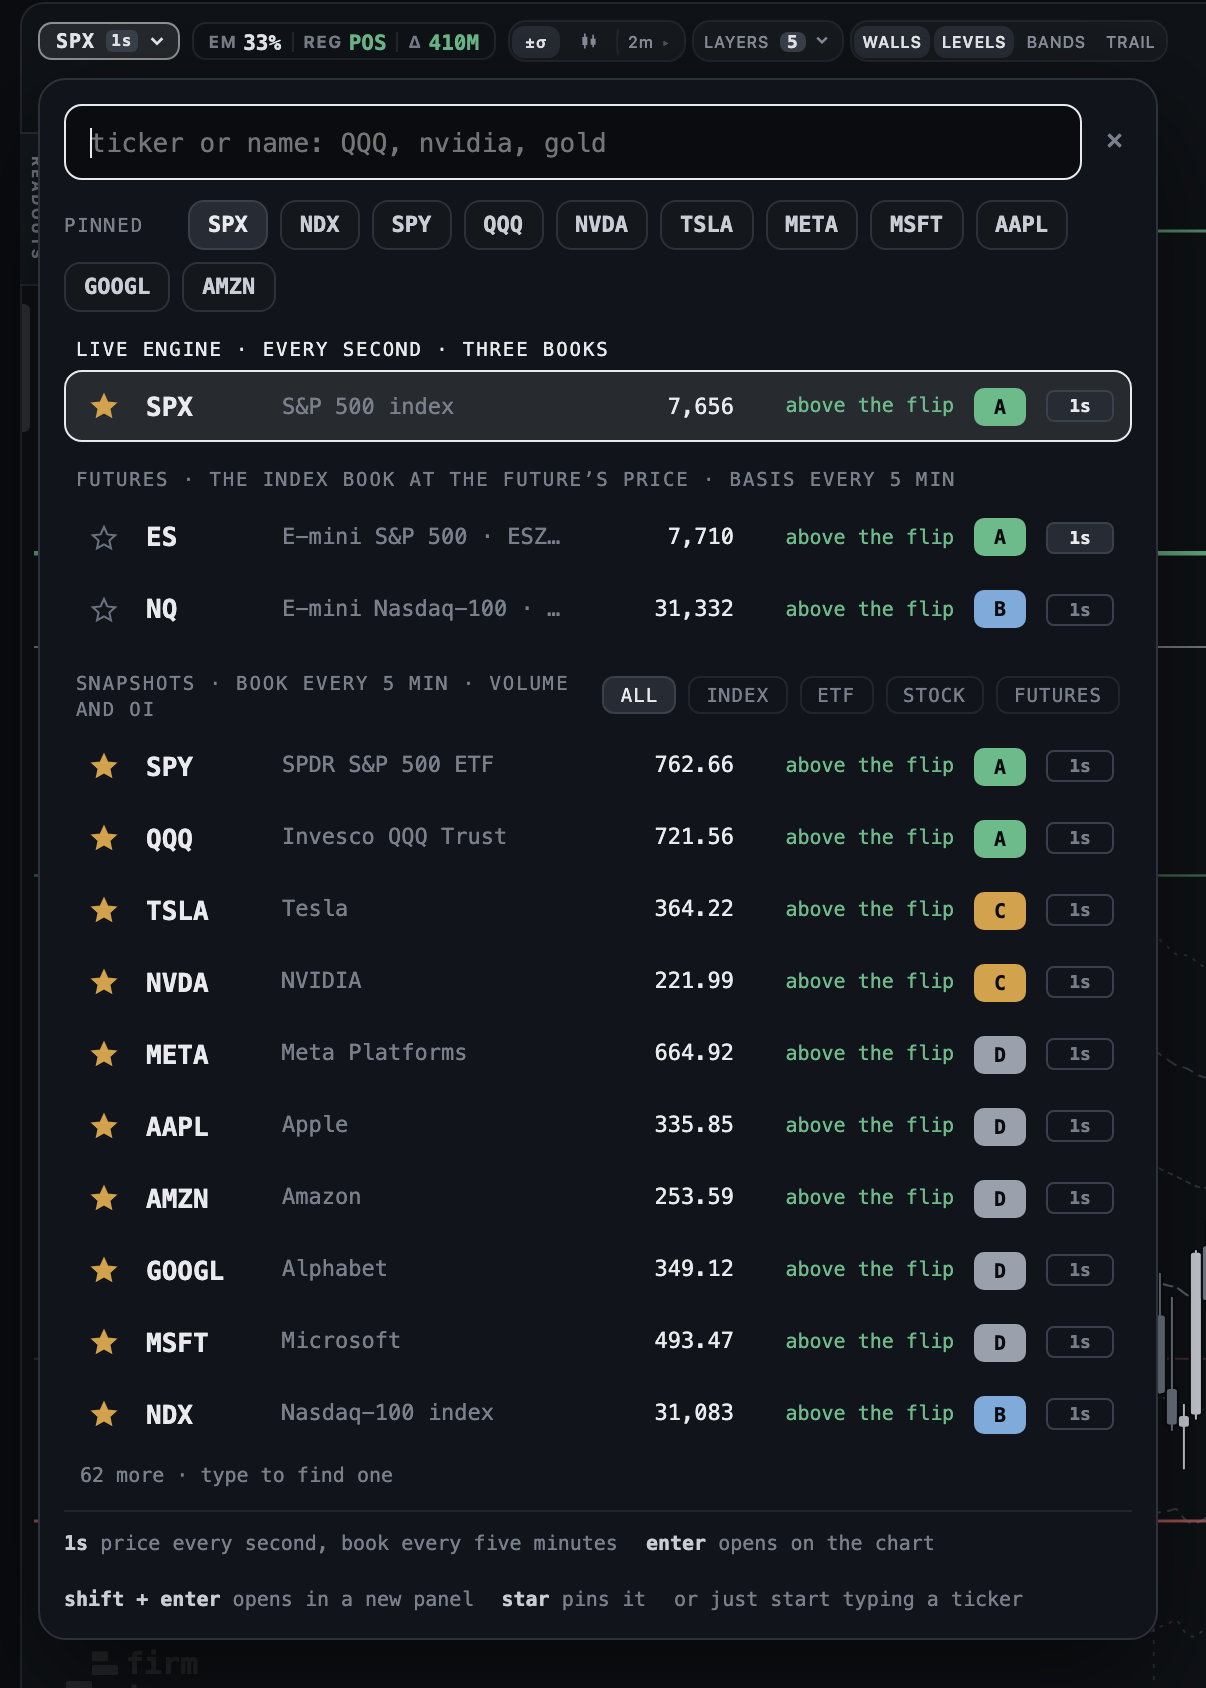The width and height of the screenshot is (1206, 1688).
Task: Choose the pinned NDX chip
Action: [320, 225]
